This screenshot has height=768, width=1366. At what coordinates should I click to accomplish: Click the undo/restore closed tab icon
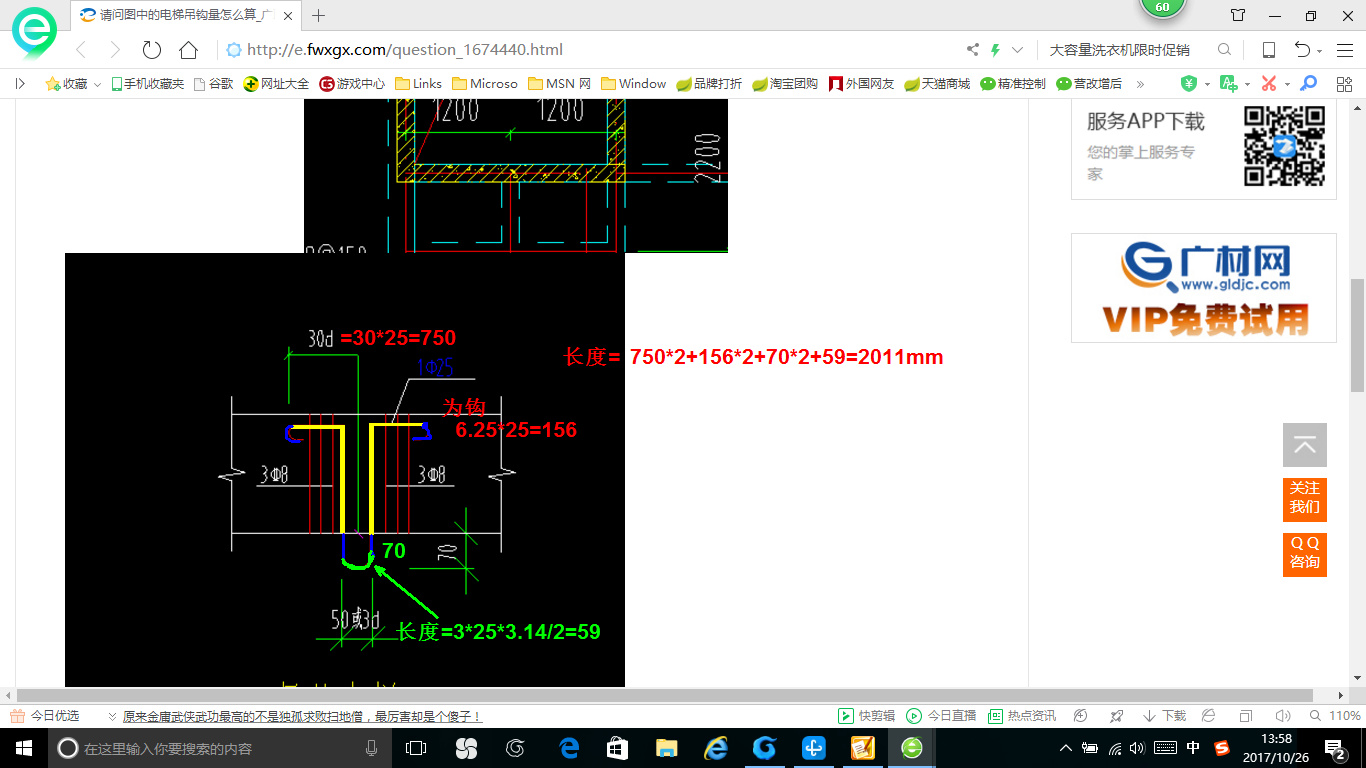tap(1302, 50)
